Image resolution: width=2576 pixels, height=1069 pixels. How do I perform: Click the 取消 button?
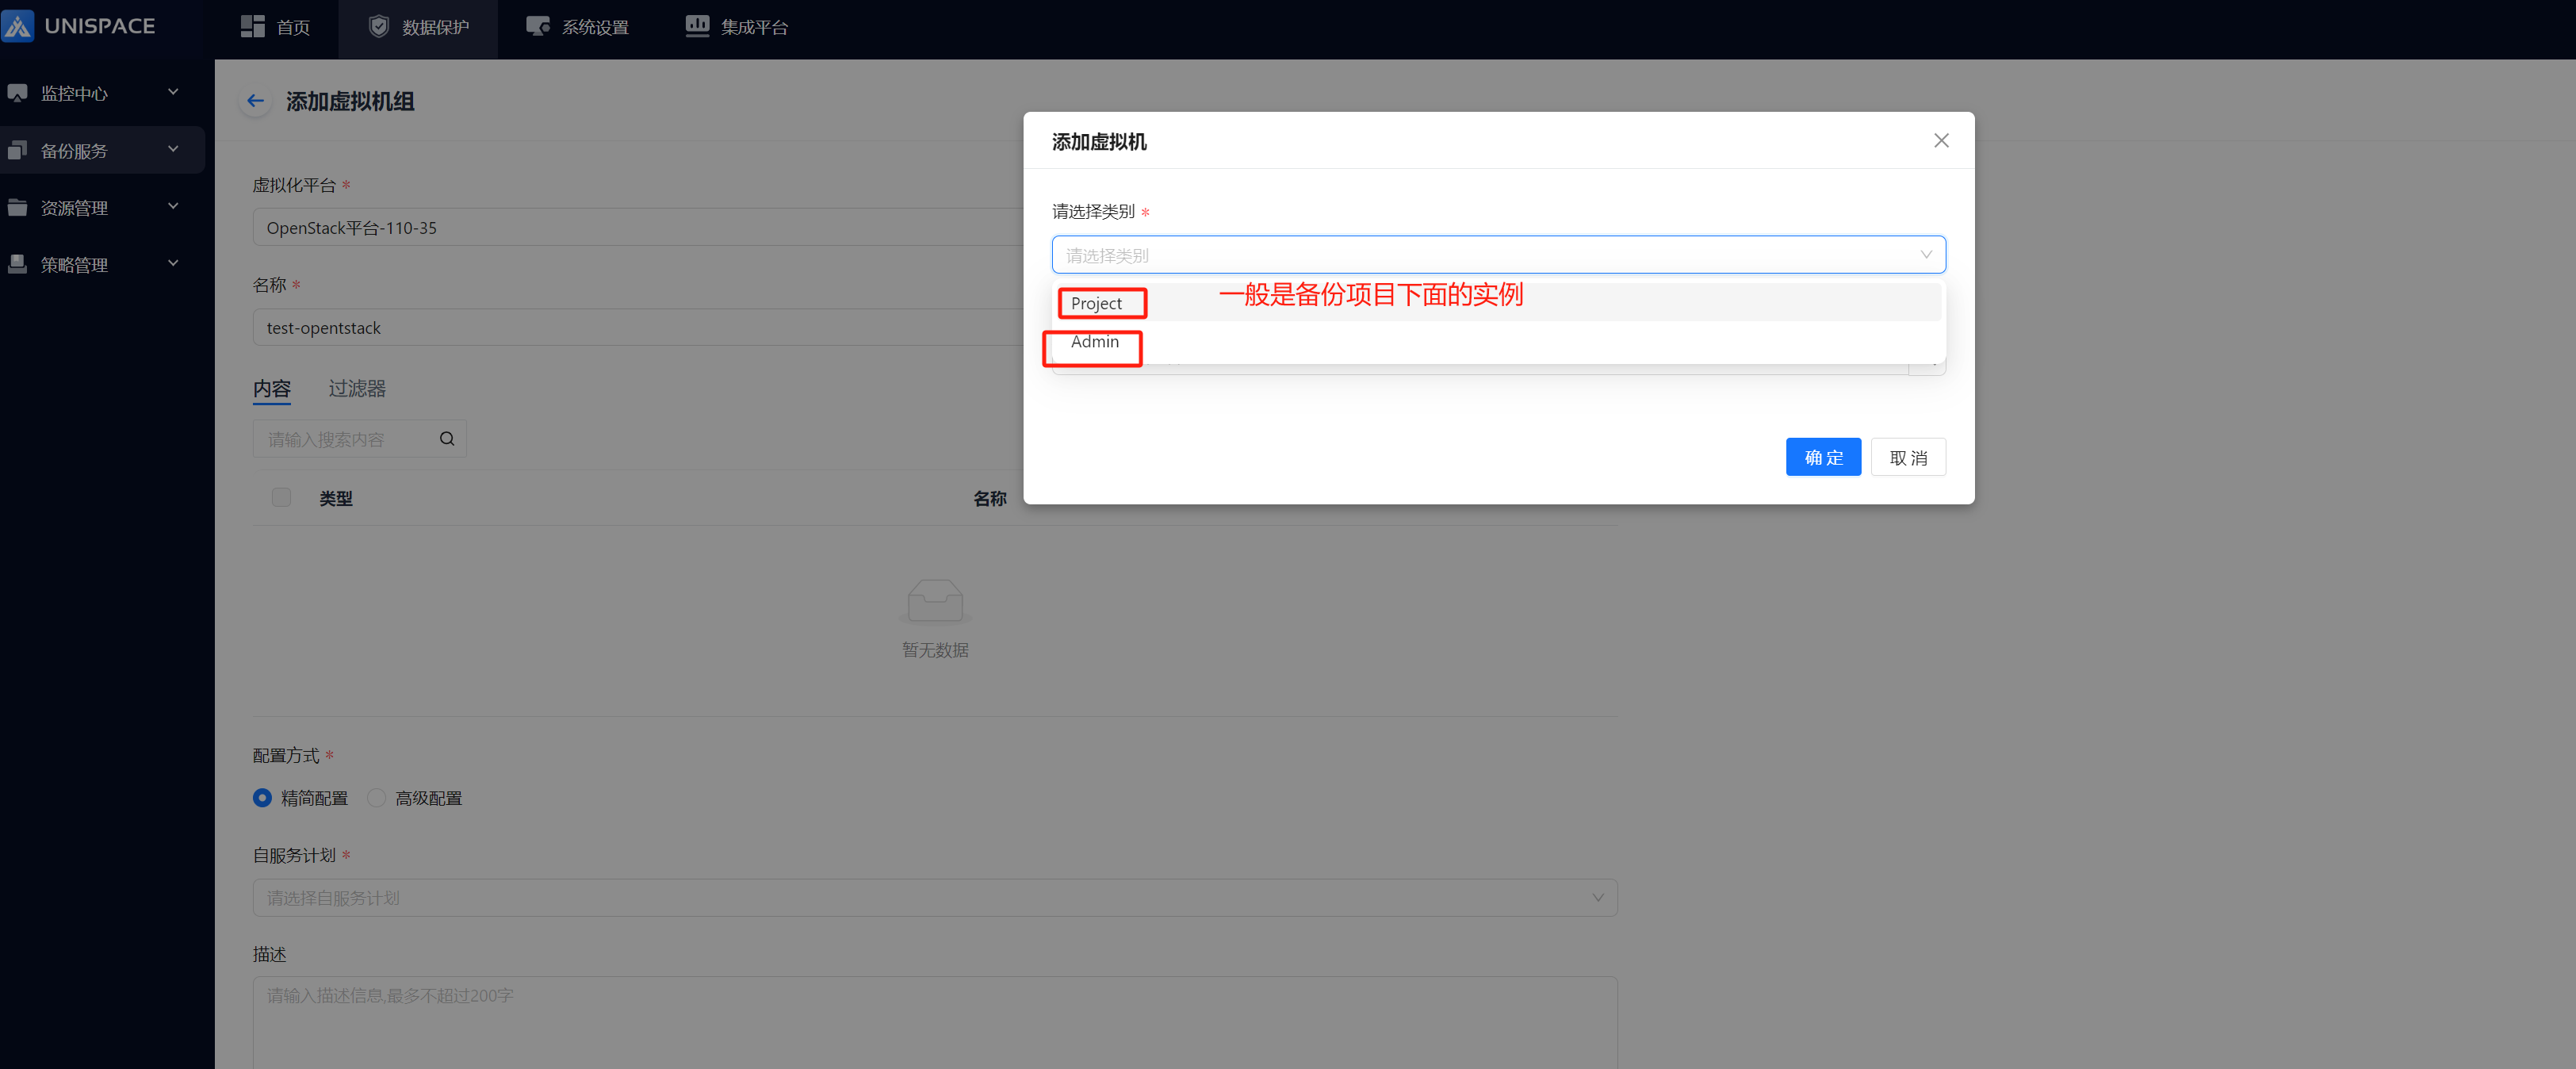[x=1907, y=458]
